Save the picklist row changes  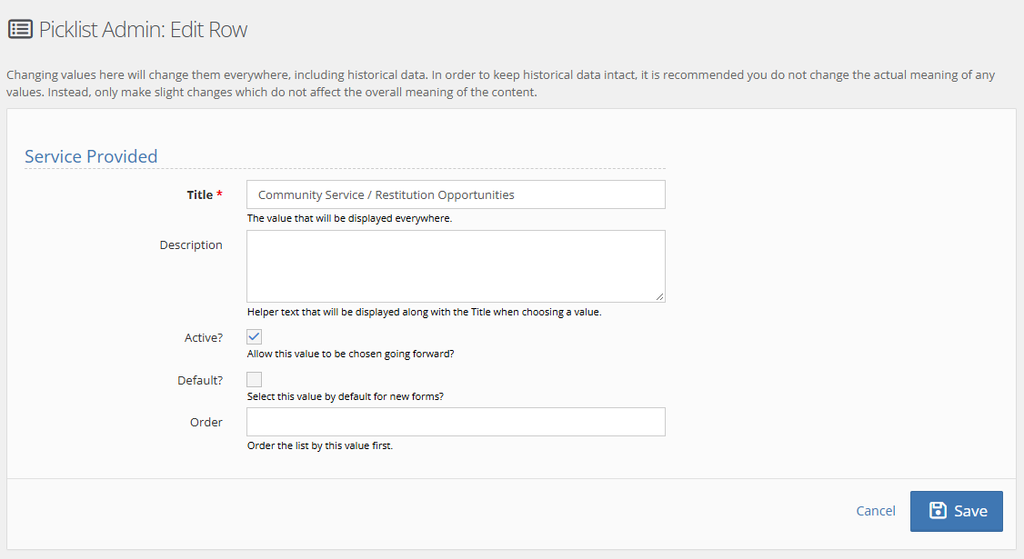click(956, 511)
